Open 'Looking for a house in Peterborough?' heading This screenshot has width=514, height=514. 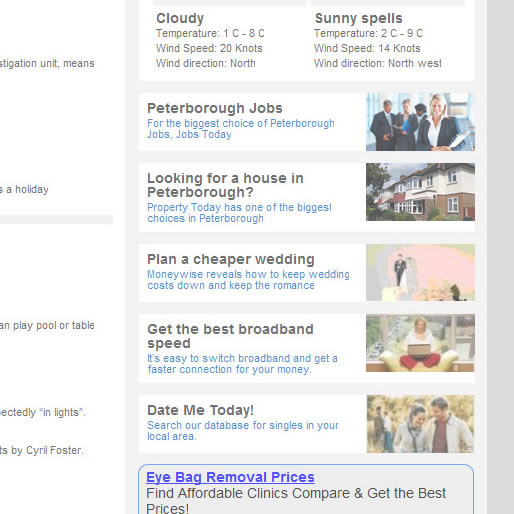pyautogui.click(x=225, y=185)
